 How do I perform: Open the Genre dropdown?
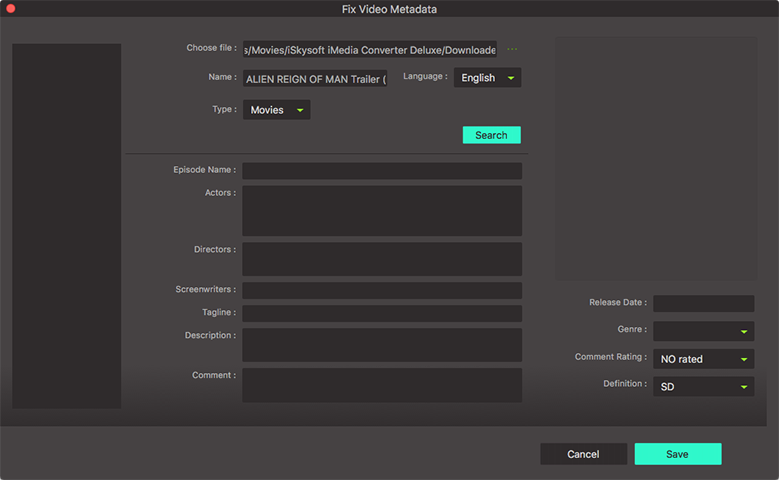click(703, 331)
